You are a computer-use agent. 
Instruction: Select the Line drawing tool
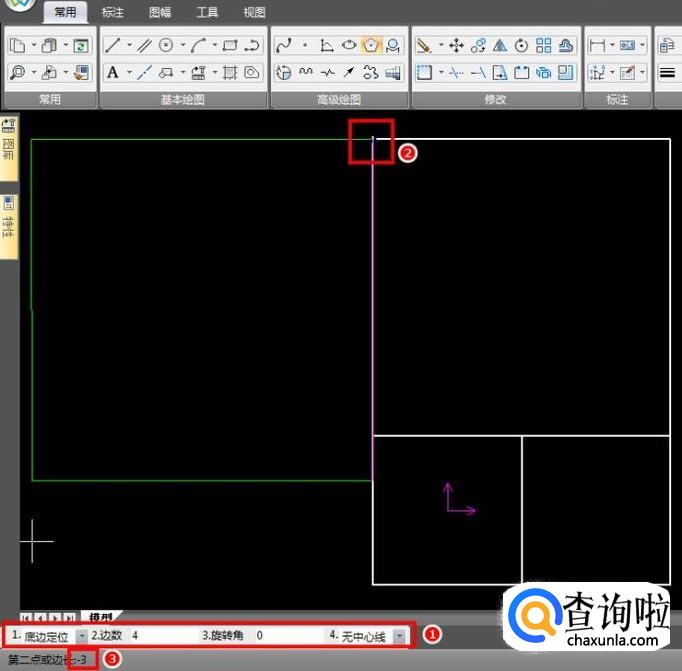click(x=113, y=45)
